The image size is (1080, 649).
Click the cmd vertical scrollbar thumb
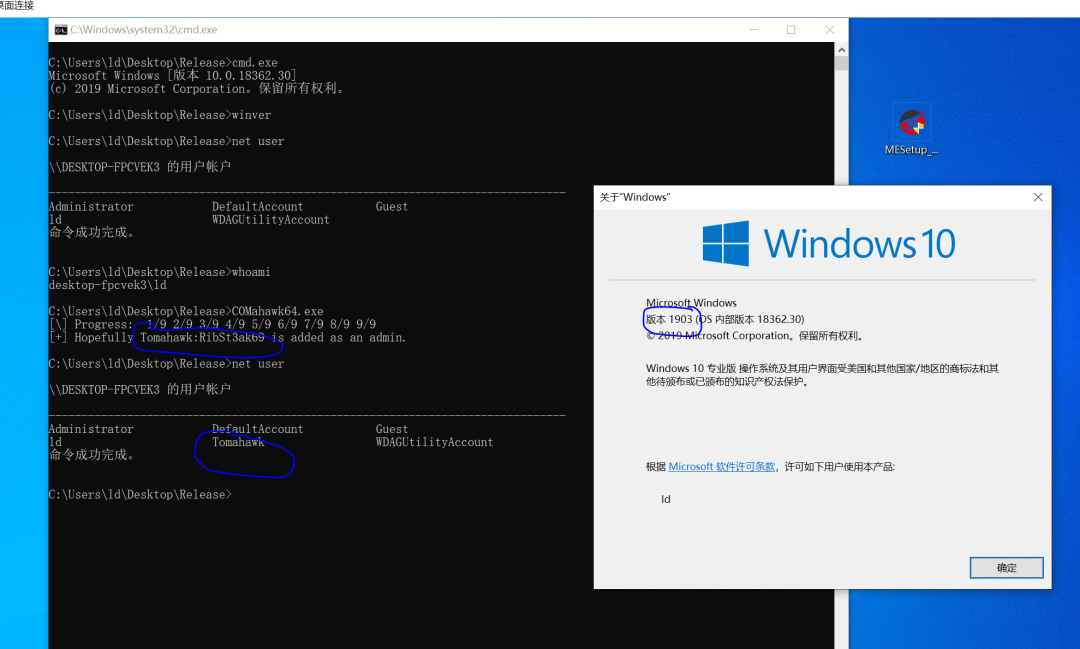(x=841, y=63)
